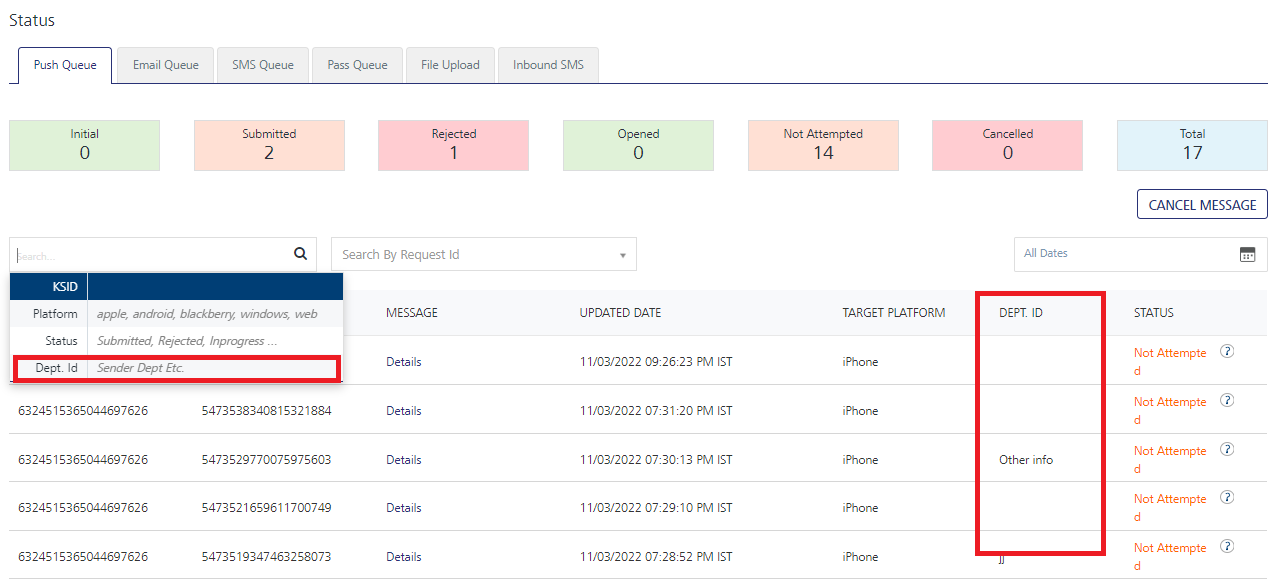Click help icon for 07:30:13 PM row
This screenshot has width=1279, height=583.
tap(1227, 449)
